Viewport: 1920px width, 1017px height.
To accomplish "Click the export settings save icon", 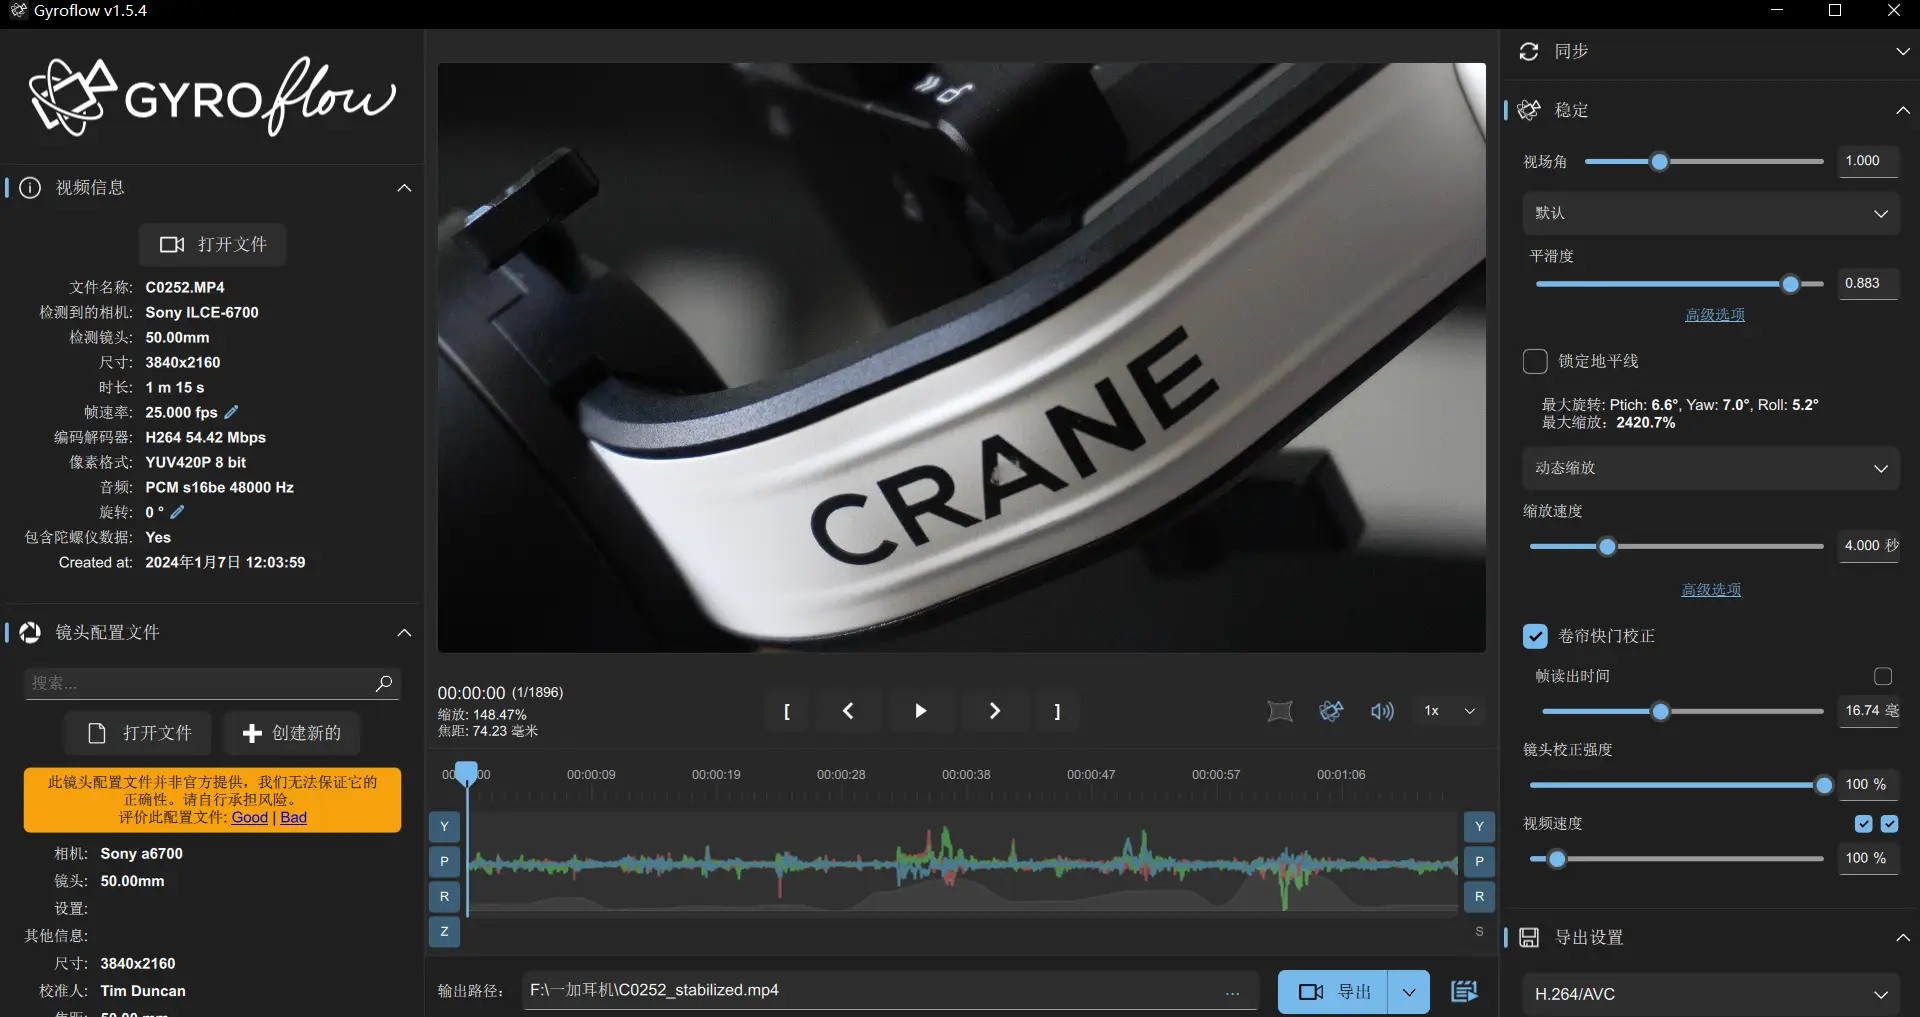I will click(1529, 937).
